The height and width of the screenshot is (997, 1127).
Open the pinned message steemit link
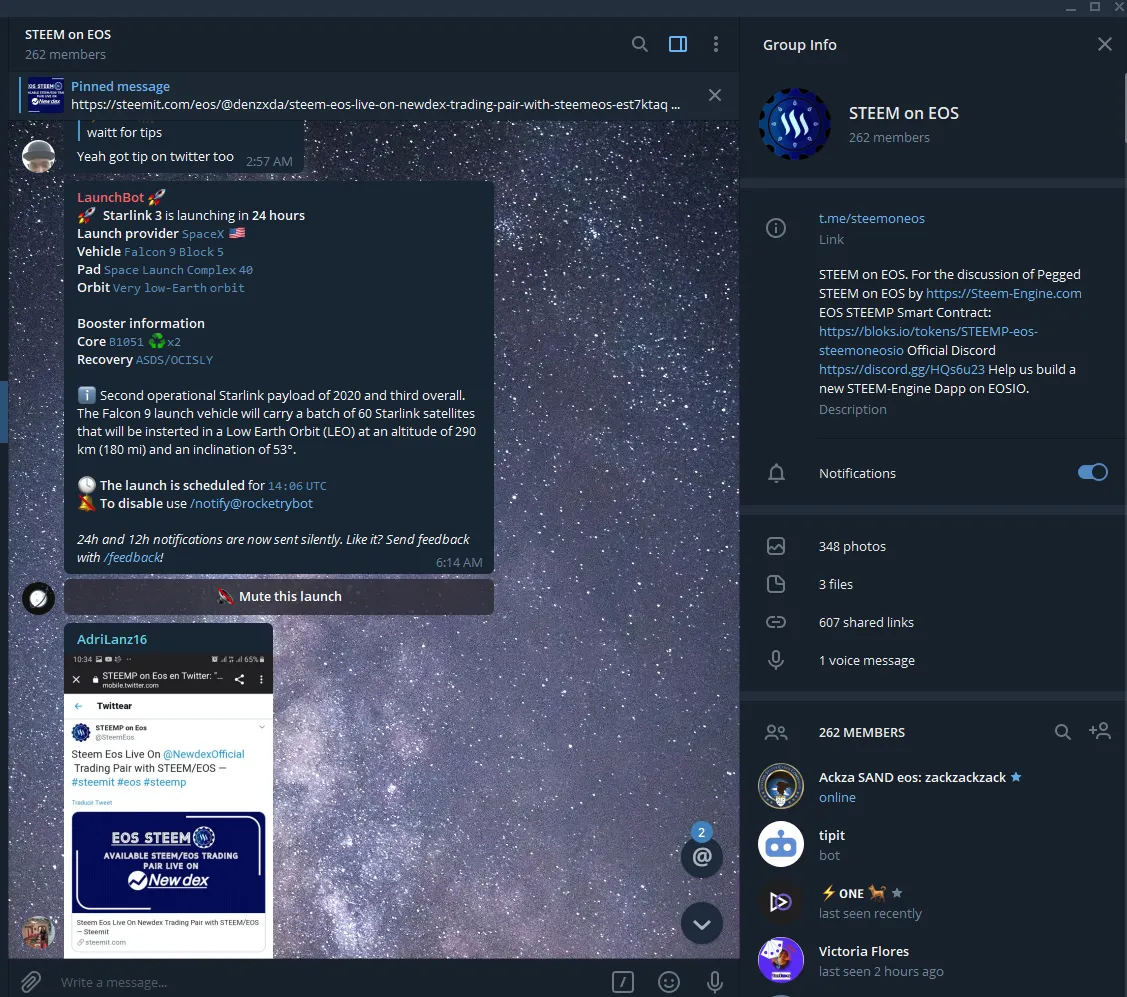click(375, 104)
